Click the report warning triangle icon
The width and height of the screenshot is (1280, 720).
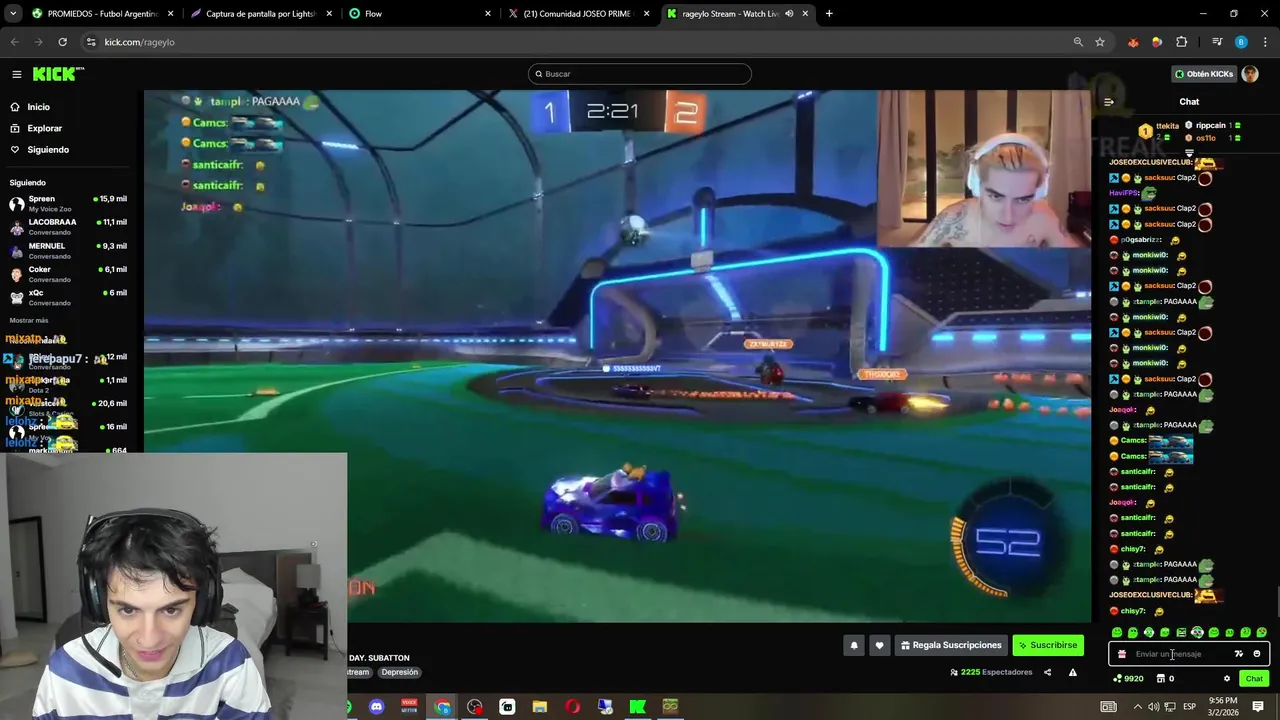pyautogui.click(x=1072, y=673)
